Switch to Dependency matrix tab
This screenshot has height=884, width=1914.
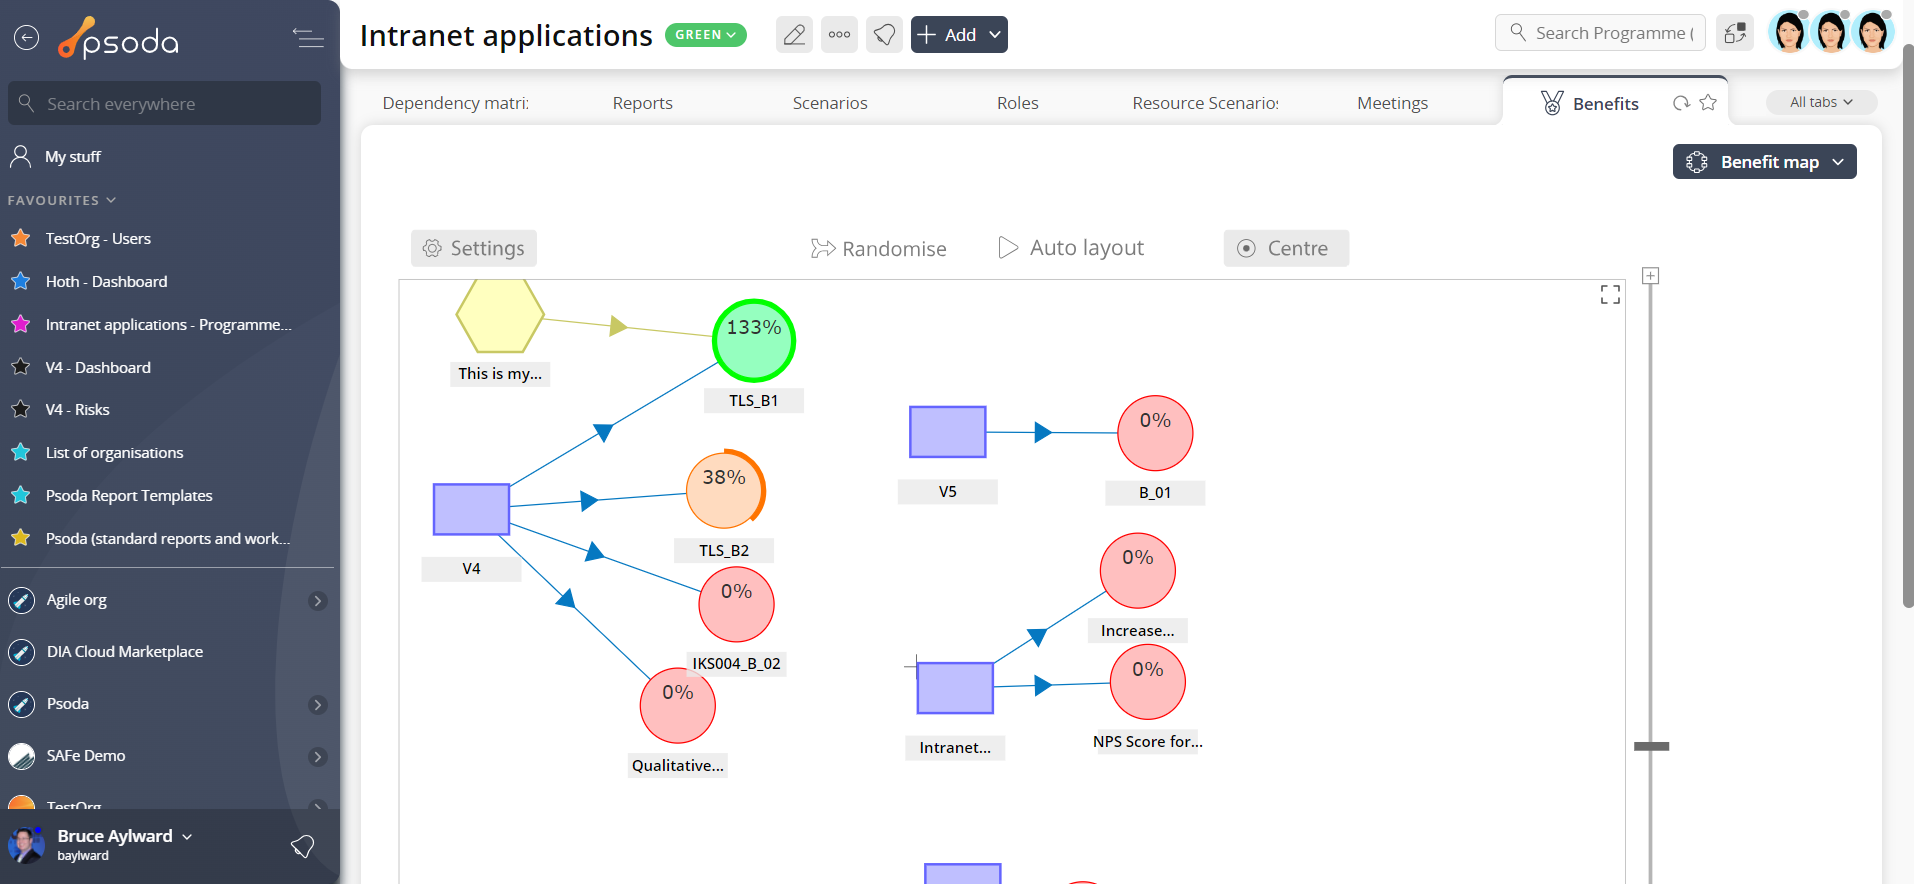(x=456, y=103)
